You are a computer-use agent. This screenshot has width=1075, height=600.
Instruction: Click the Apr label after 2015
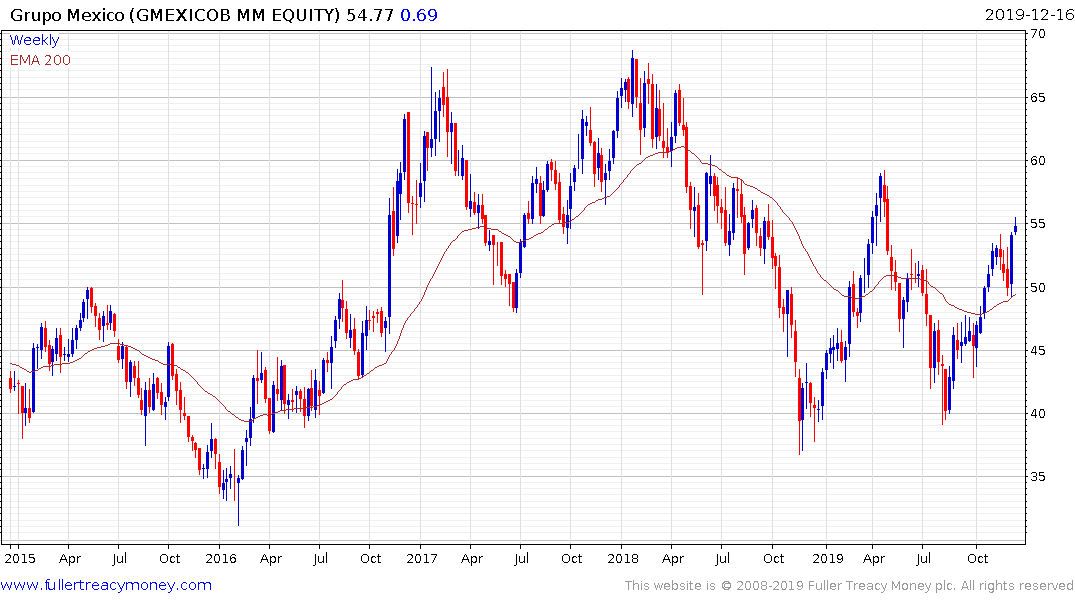point(70,558)
